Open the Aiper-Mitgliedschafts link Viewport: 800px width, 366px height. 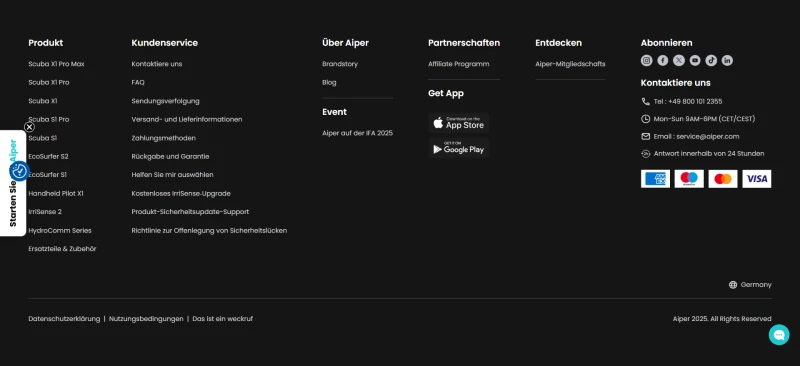[x=570, y=64]
